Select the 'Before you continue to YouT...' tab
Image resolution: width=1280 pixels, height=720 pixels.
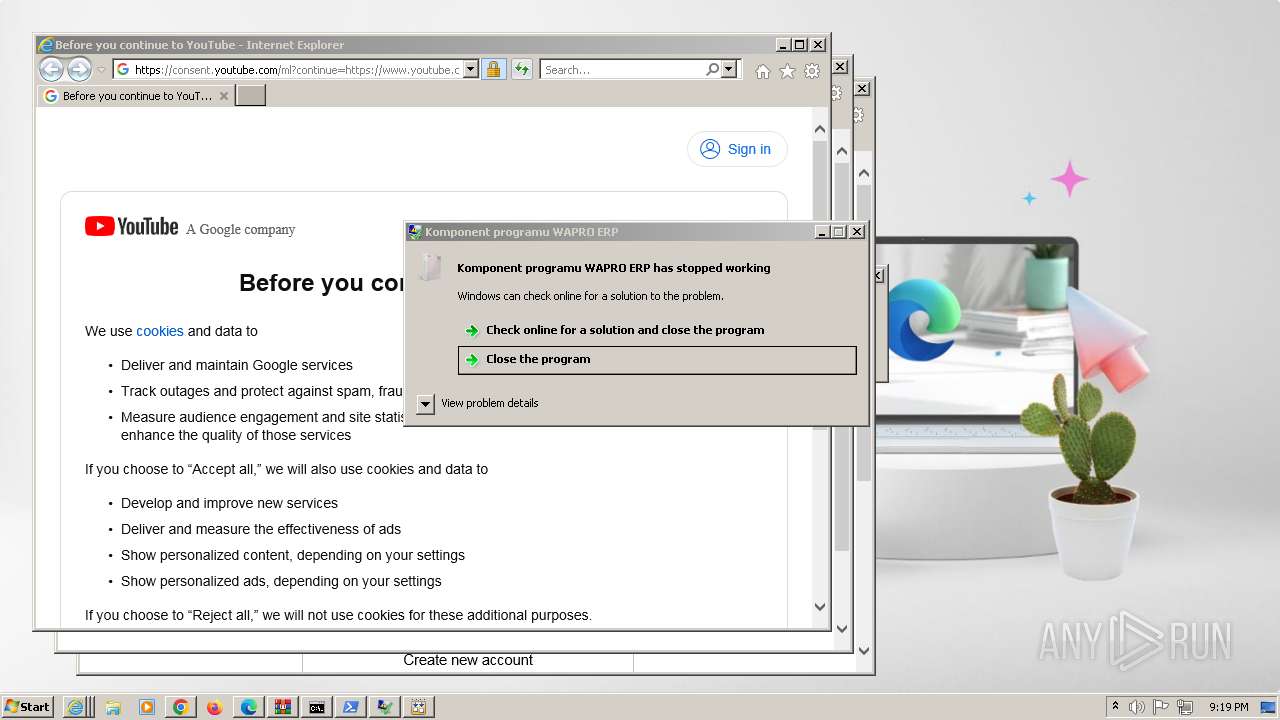pos(137,96)
